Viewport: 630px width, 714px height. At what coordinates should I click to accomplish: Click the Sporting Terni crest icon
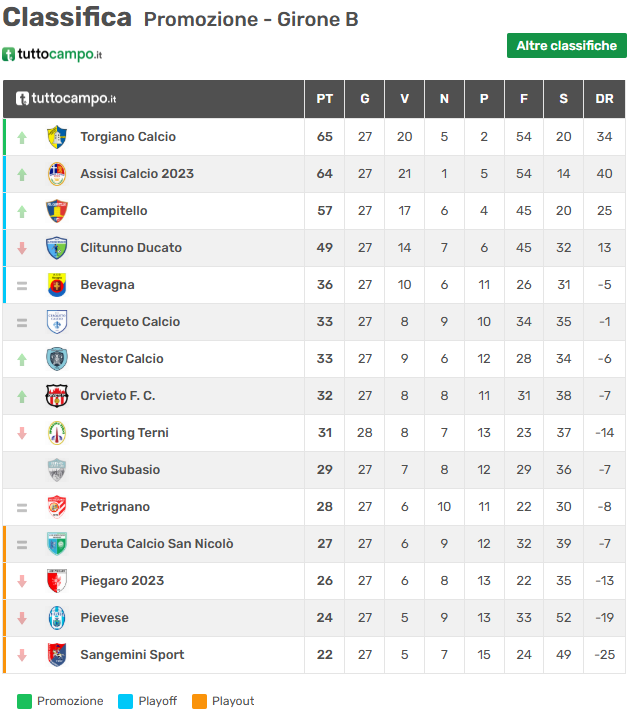click(x=57, y=433)
